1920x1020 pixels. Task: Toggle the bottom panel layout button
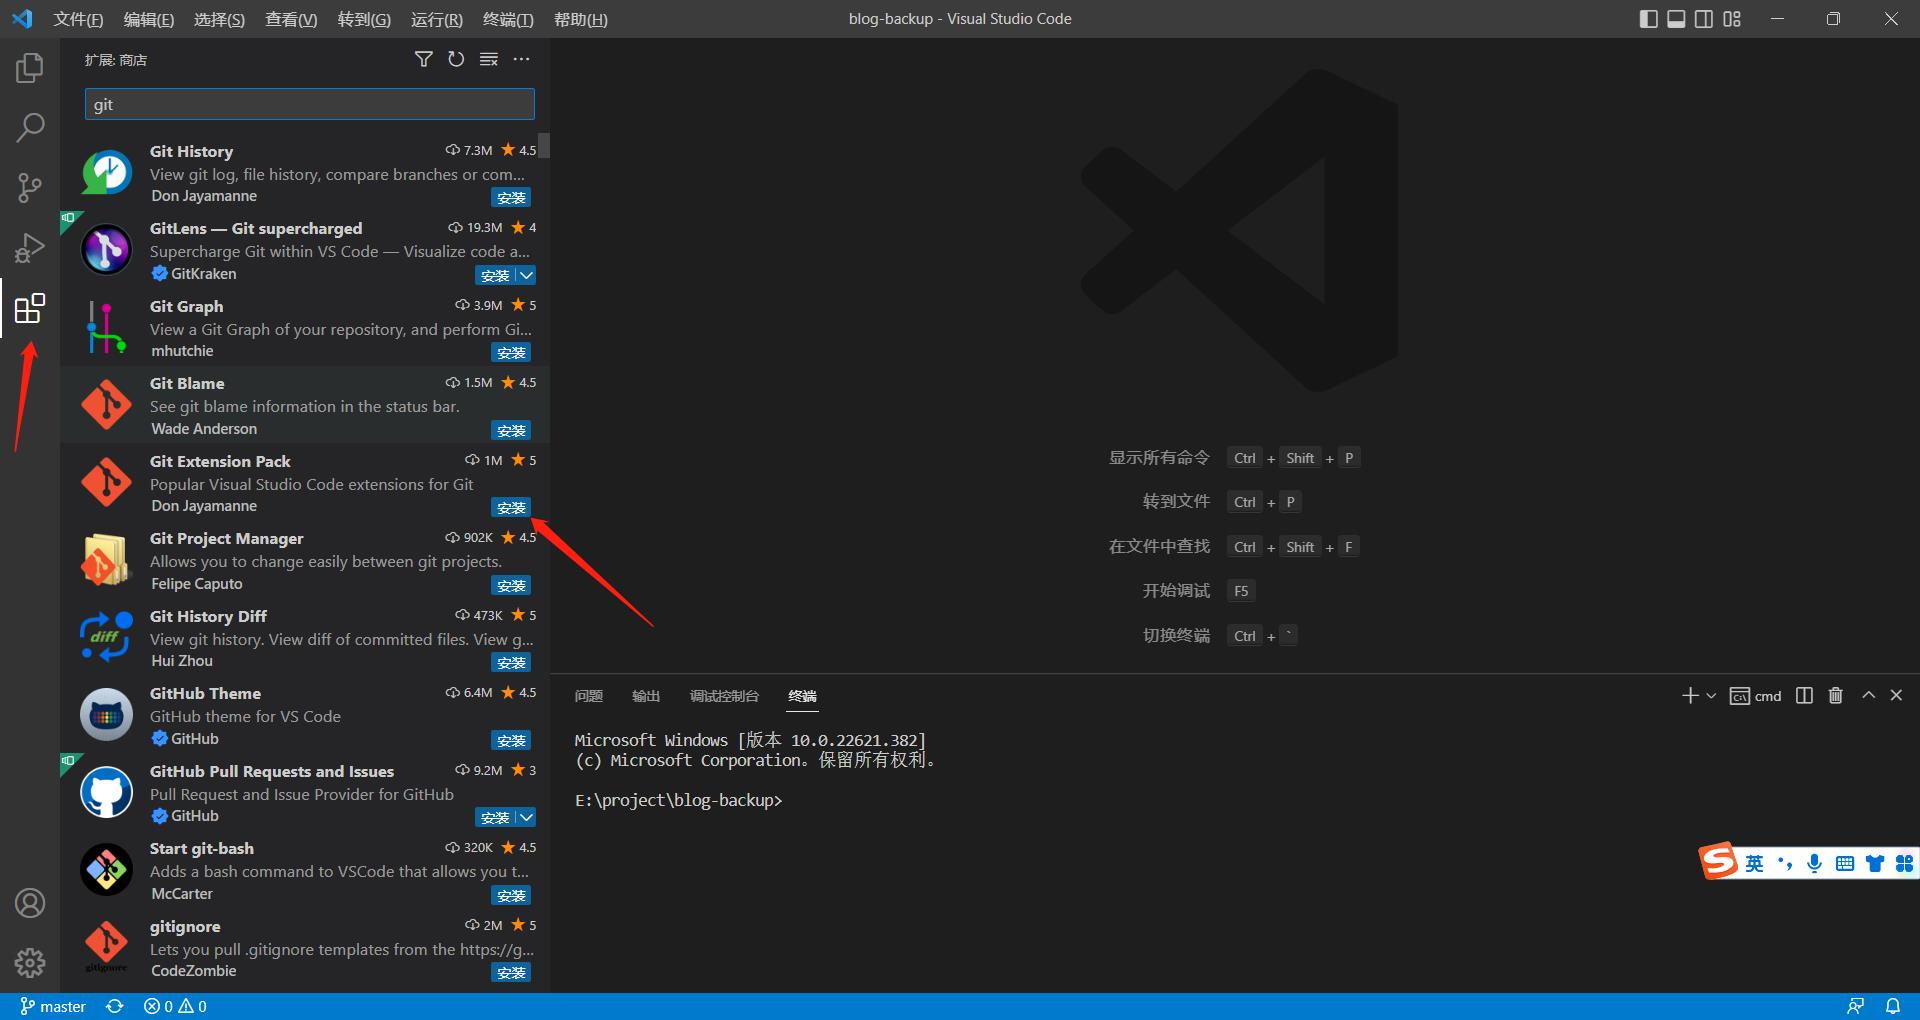click(x=1676, y=19)
